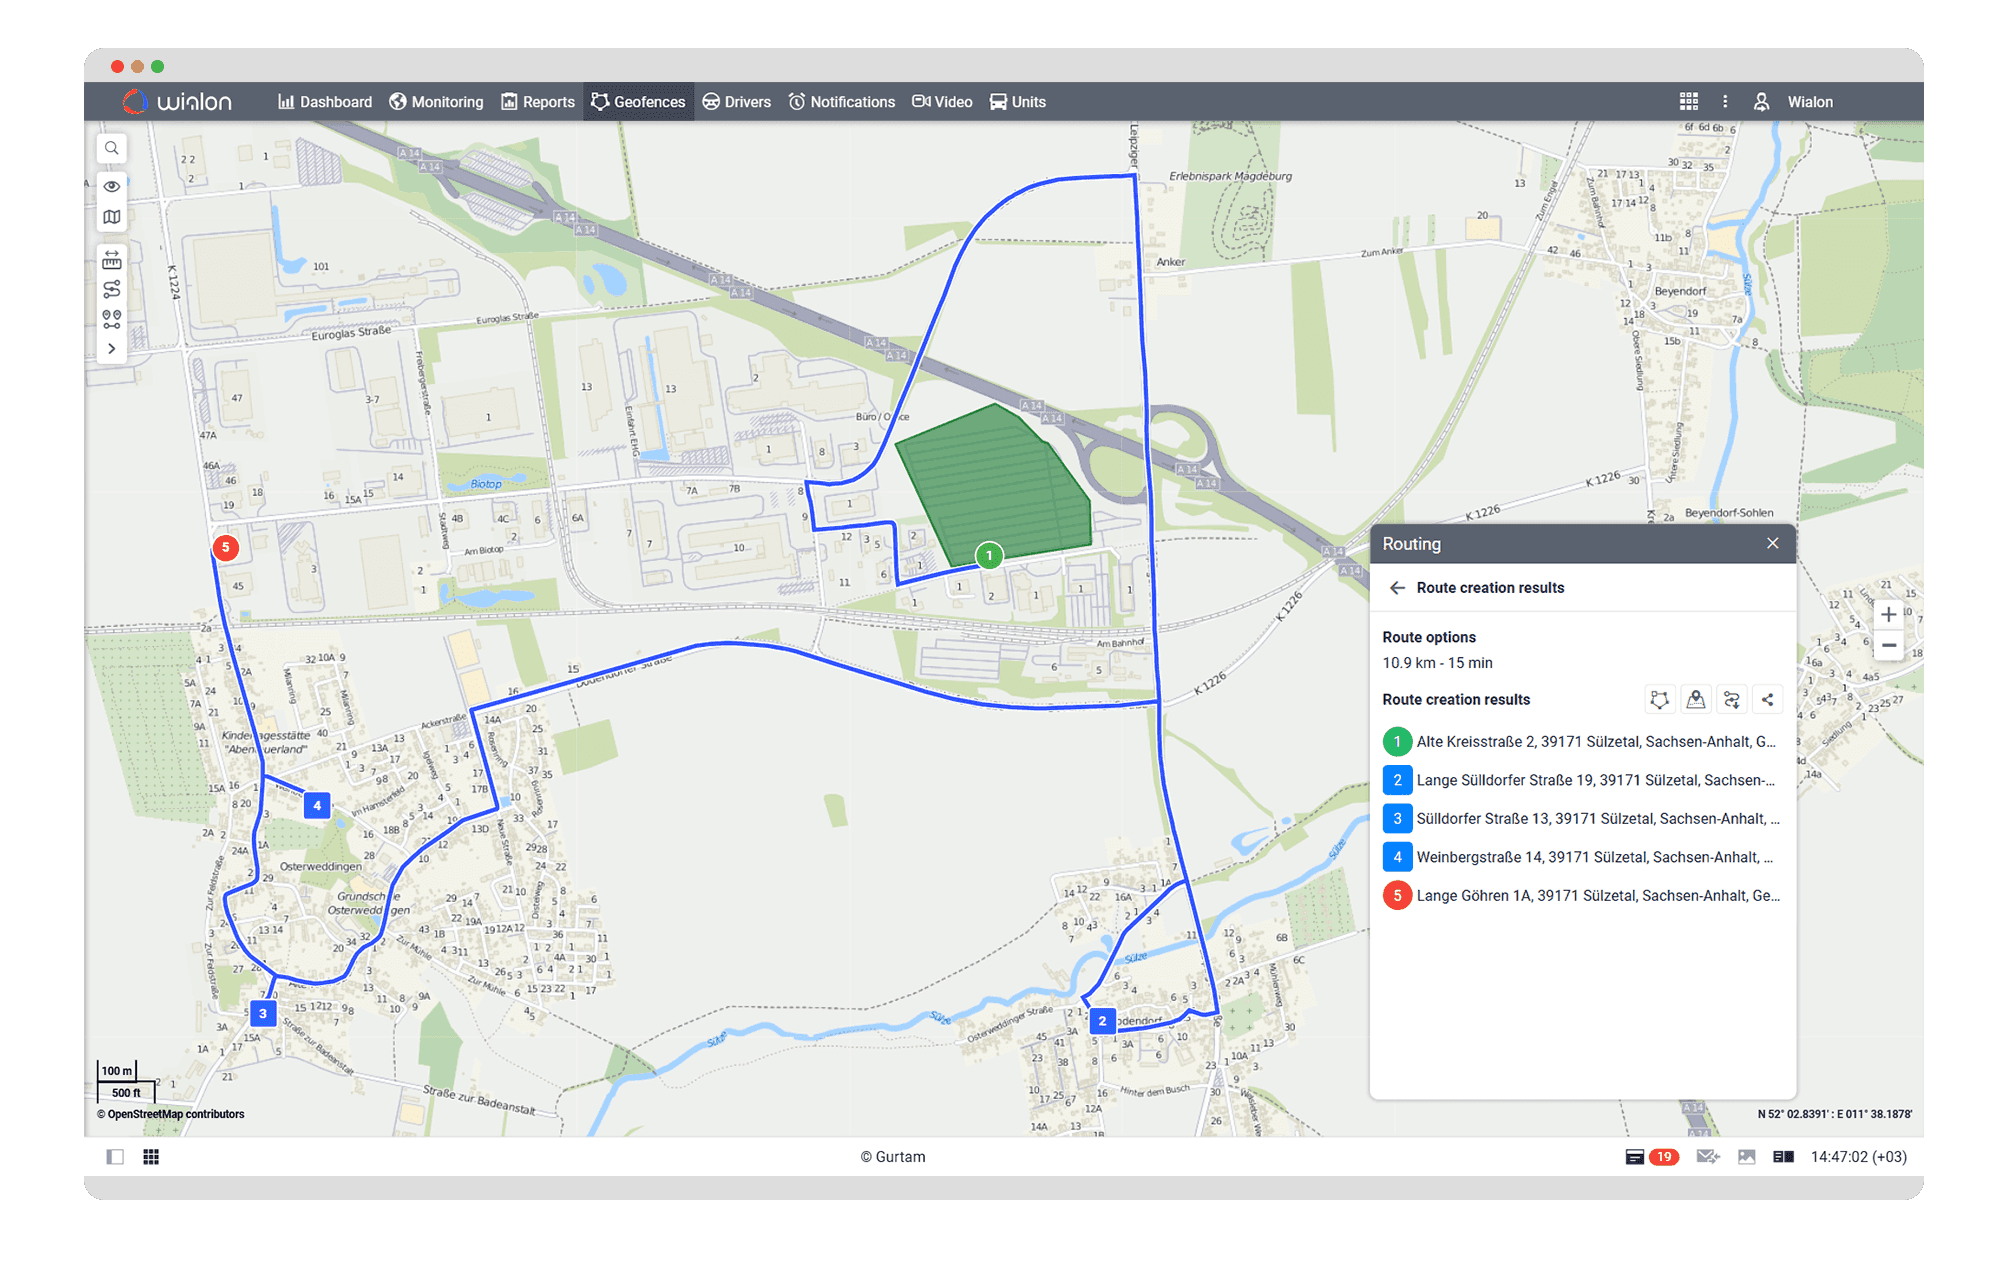
Task: Open the three-dot more options menu
Action: coord(1725,102)
